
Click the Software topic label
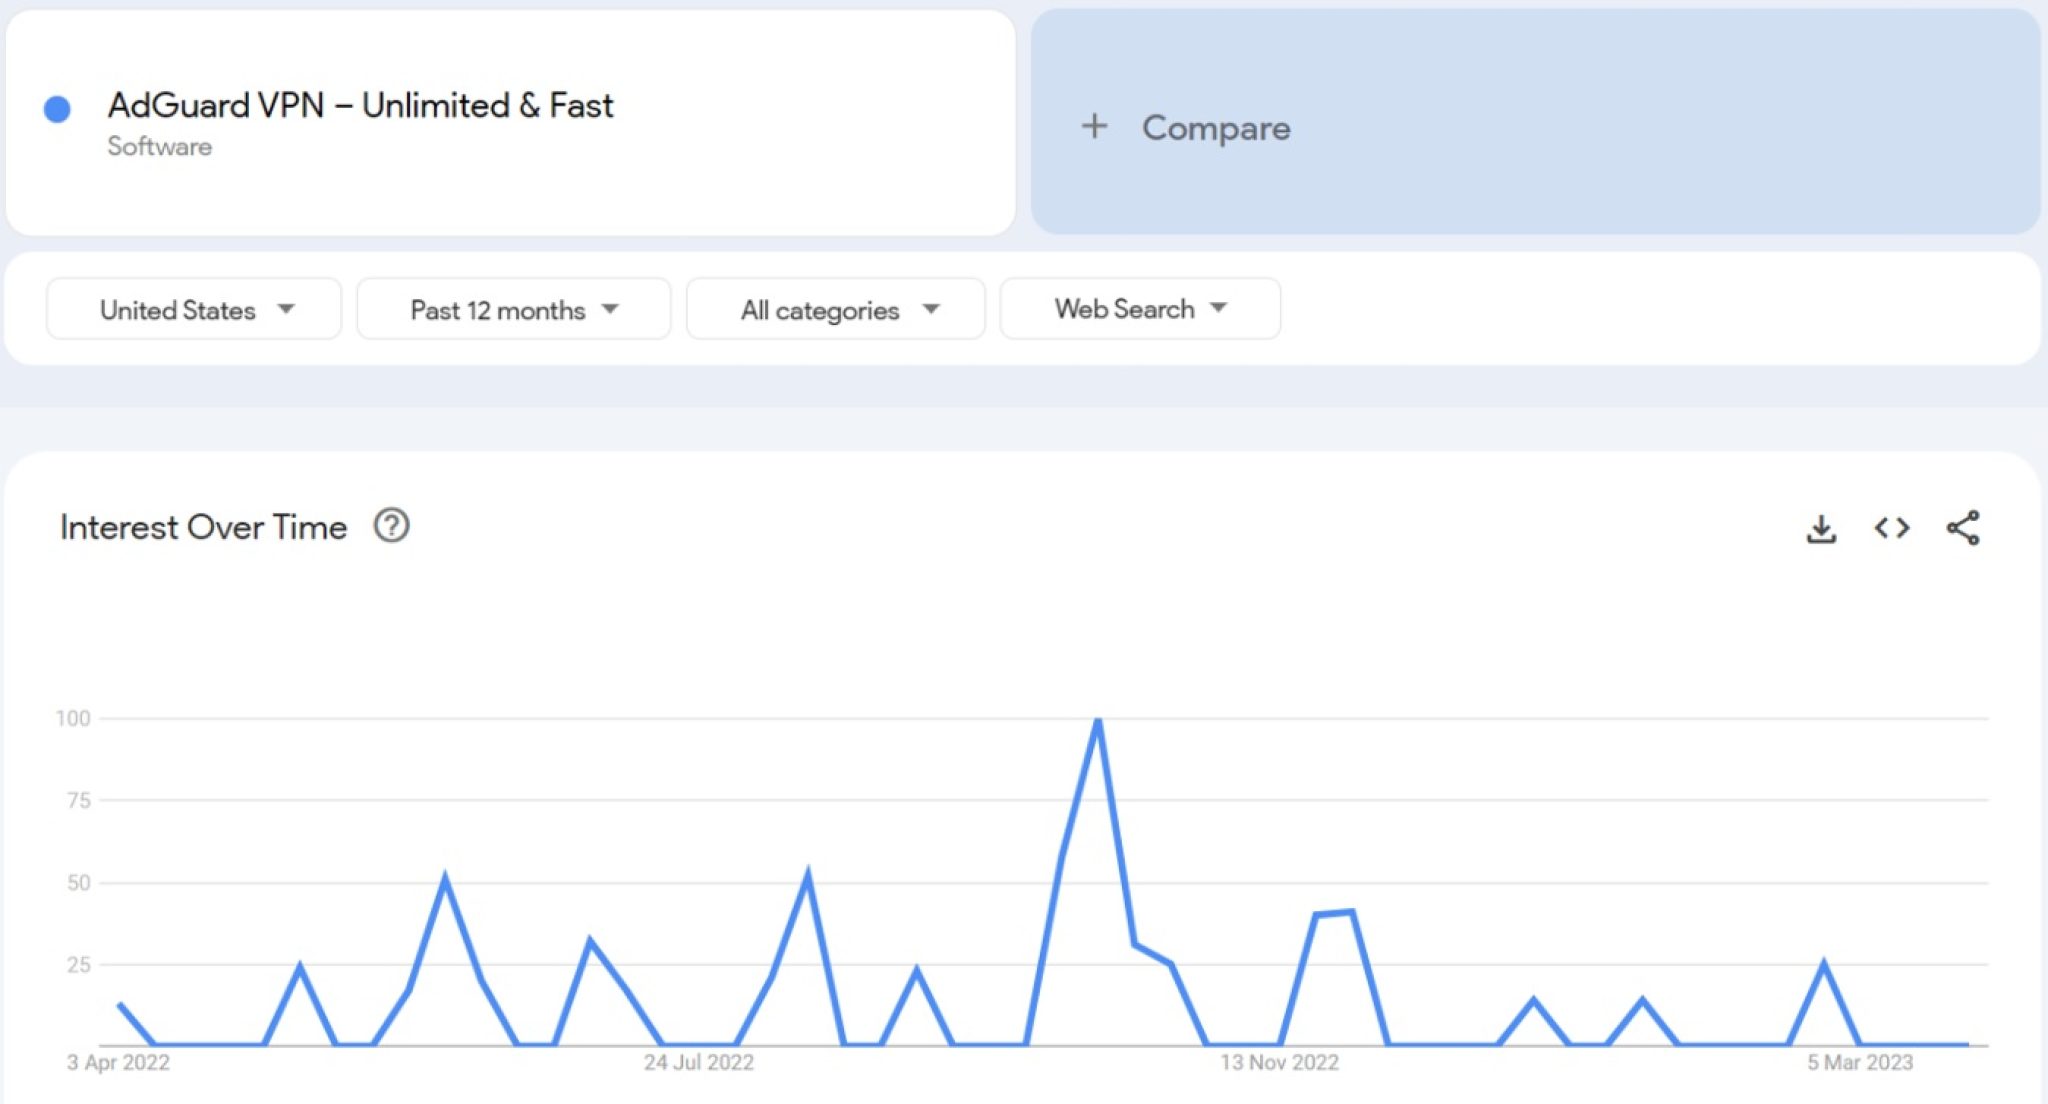(160, 147)
